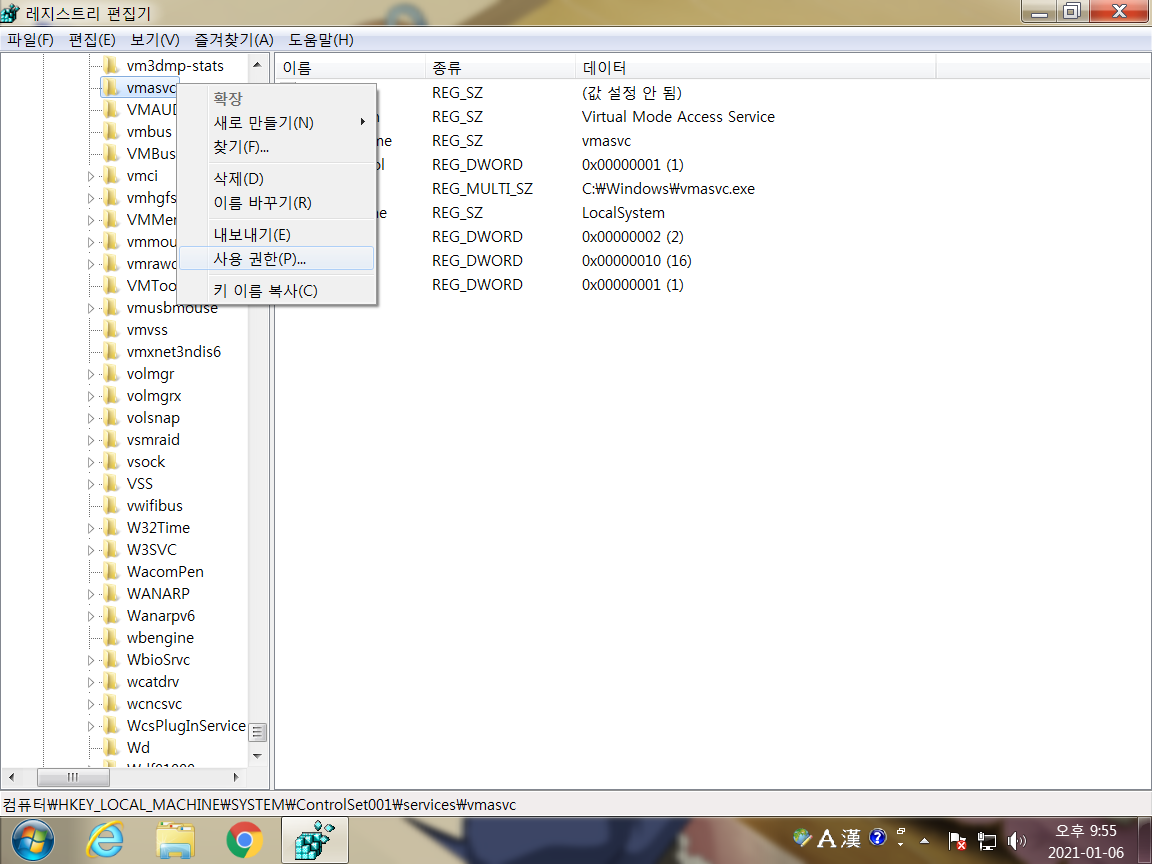
Task: Choose 이름 바꾸기(R) in context menu
Action: coord(276,203)
